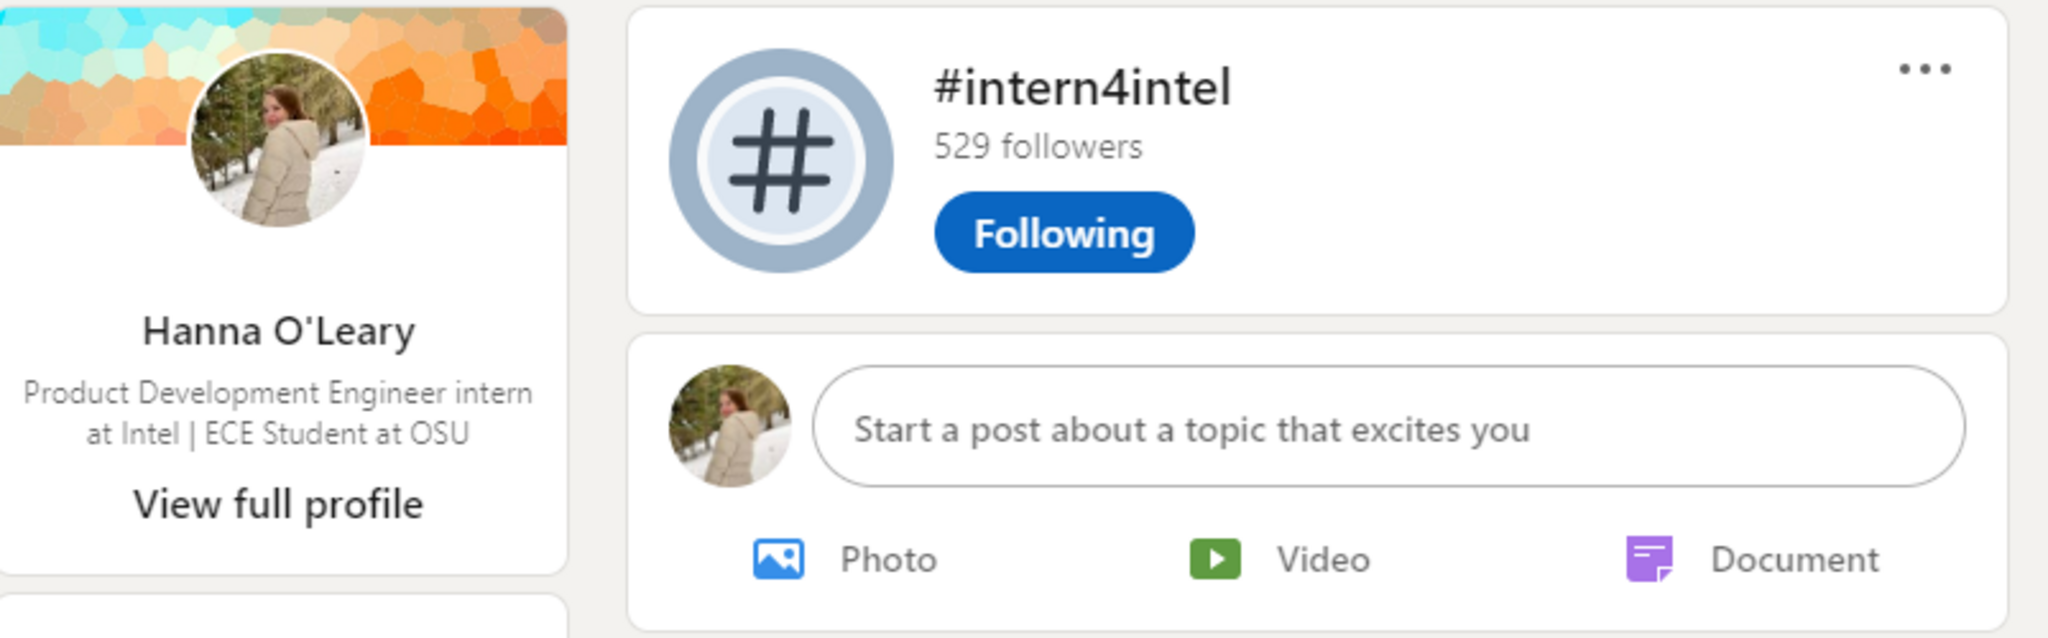Click the #intern4intel hashtag title
Image resolution: width=2048 pixels, height=638 pixels.
tap(1082, 88)
